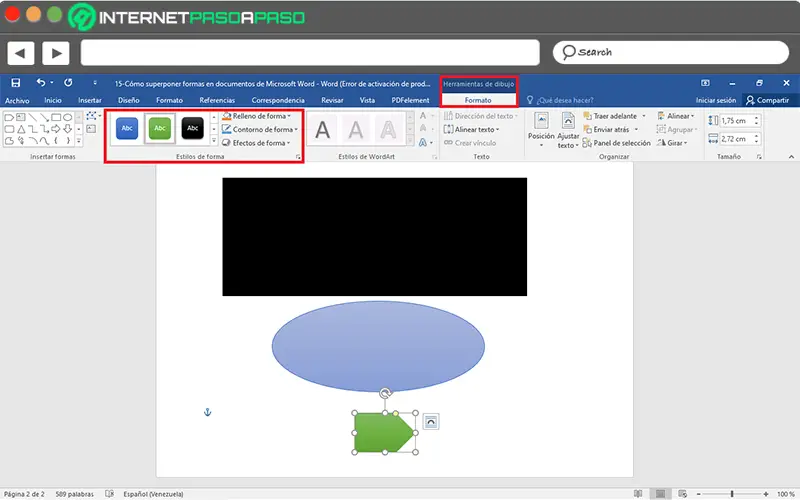Open the Girar rotate dropdown
This screenshot has width=800, height=500.
pyautogui.click(x=672, y=143)
